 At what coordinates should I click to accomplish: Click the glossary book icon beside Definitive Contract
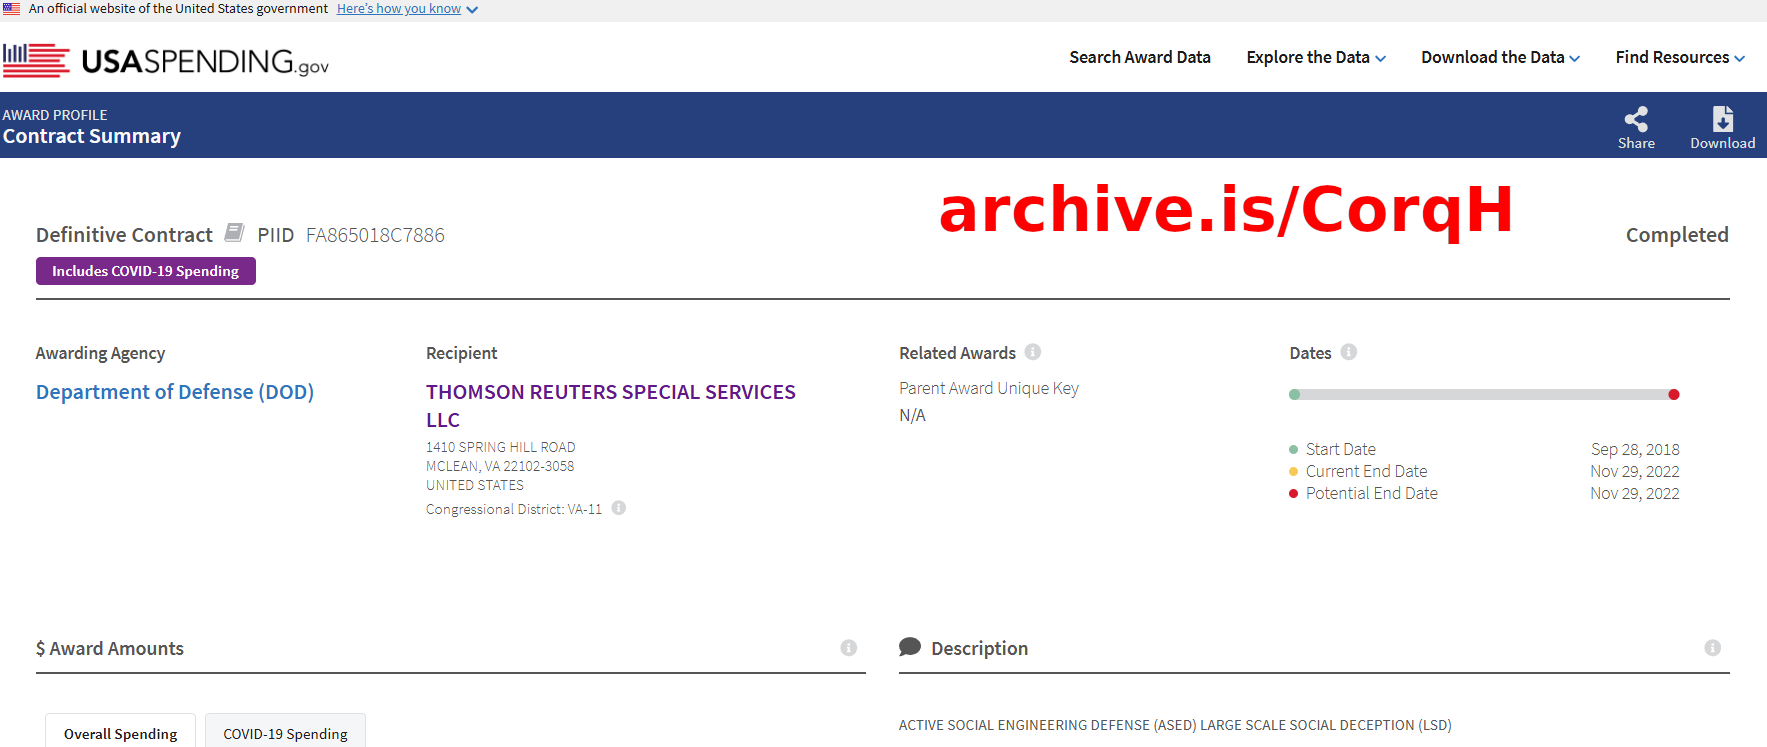pyautogui.click(x=234, y=233)
